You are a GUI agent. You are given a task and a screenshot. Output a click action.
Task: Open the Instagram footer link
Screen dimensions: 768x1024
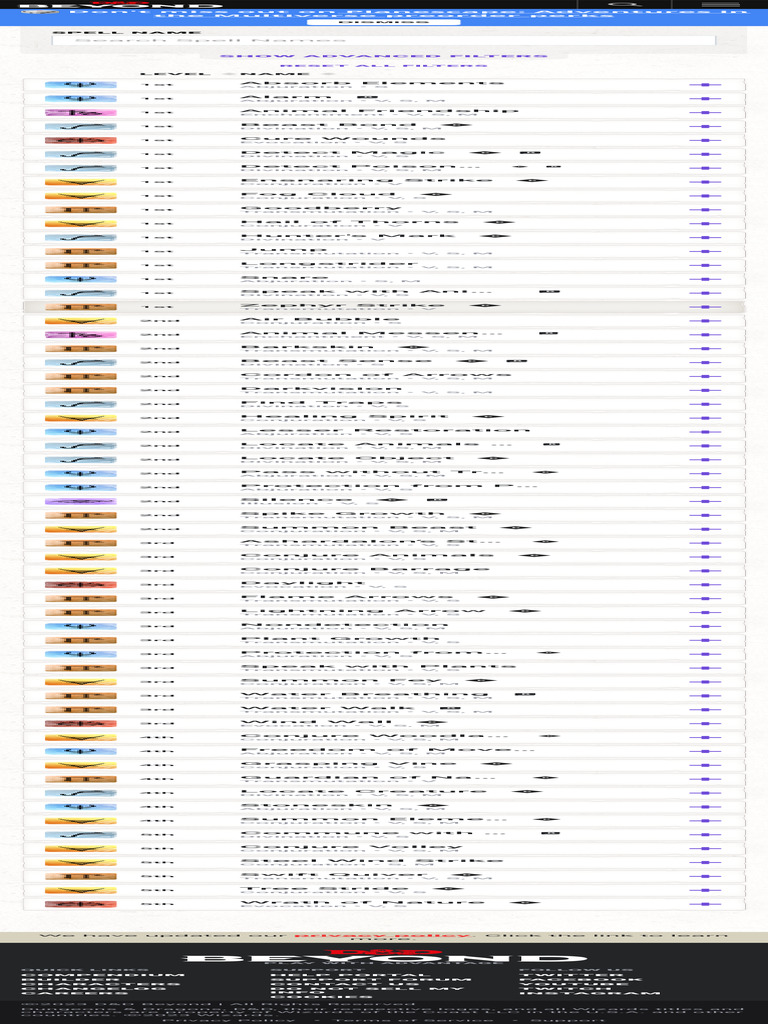[590, 993]
